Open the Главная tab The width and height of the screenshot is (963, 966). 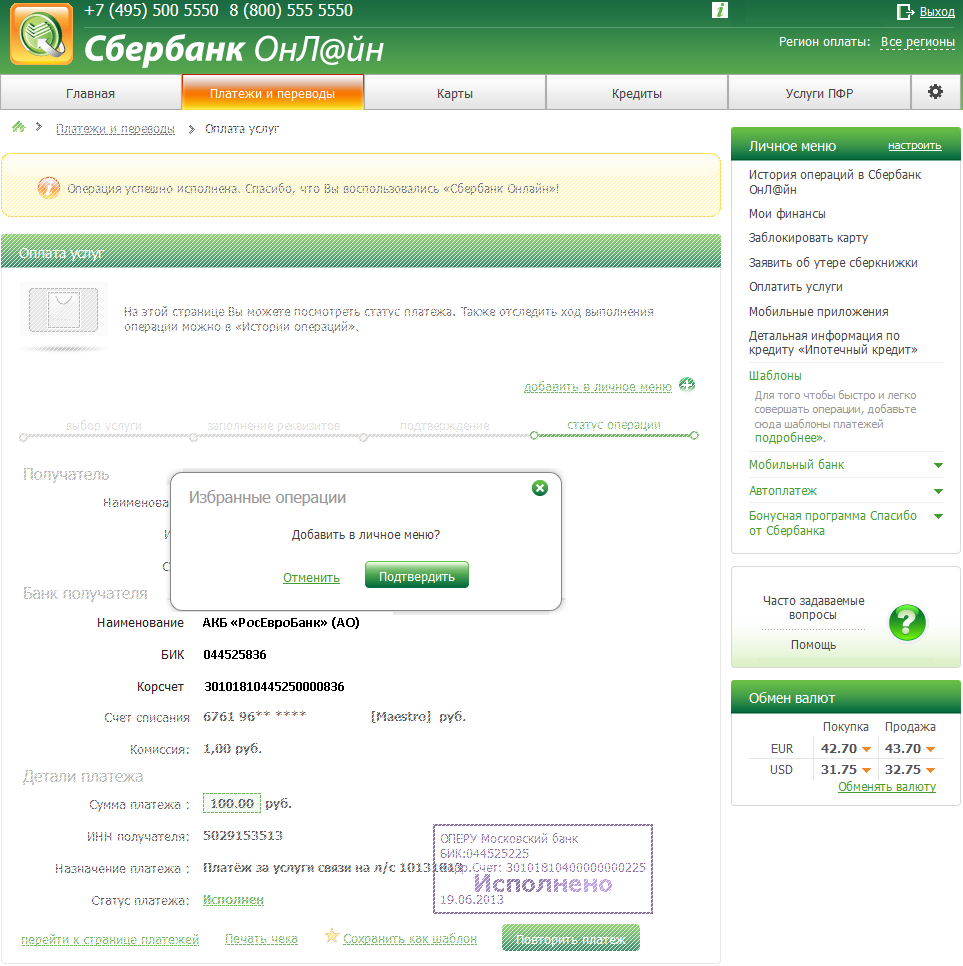tap(91, 93)
